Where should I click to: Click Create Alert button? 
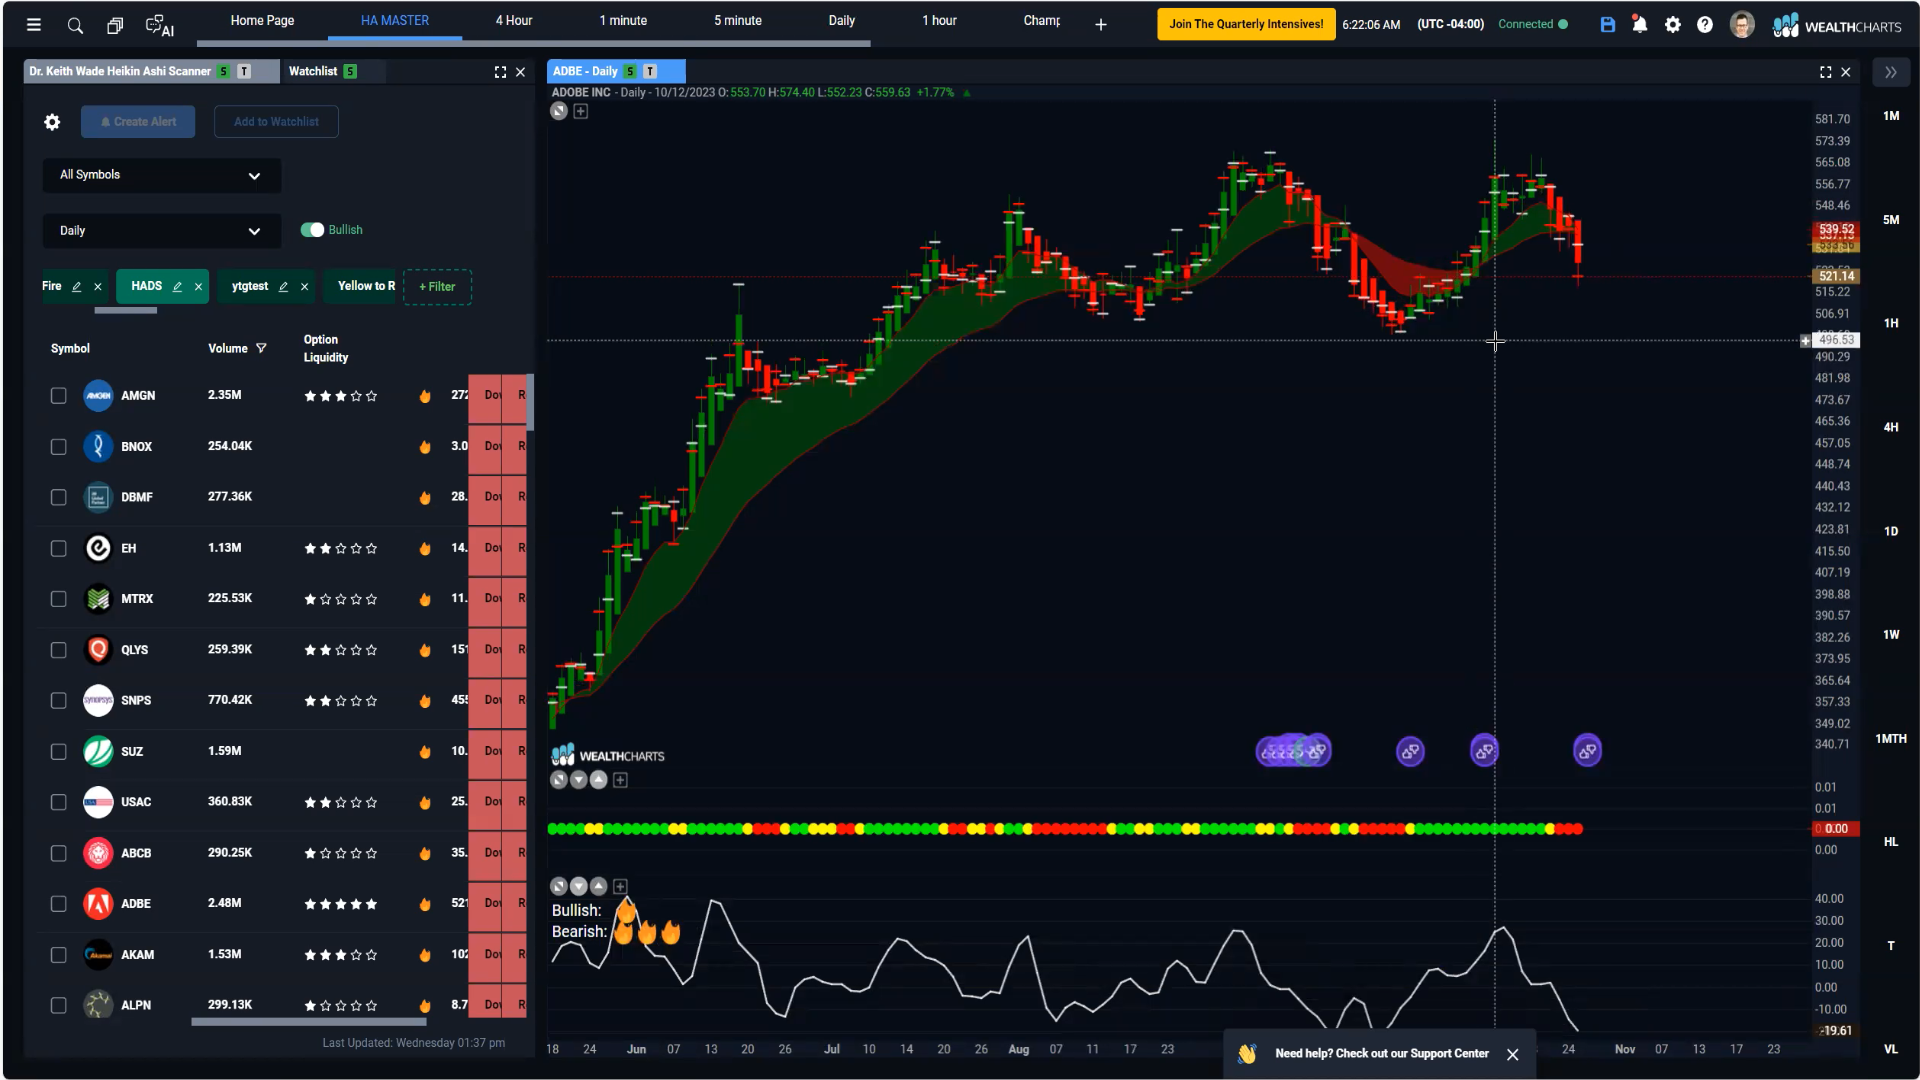pos(138,122)
